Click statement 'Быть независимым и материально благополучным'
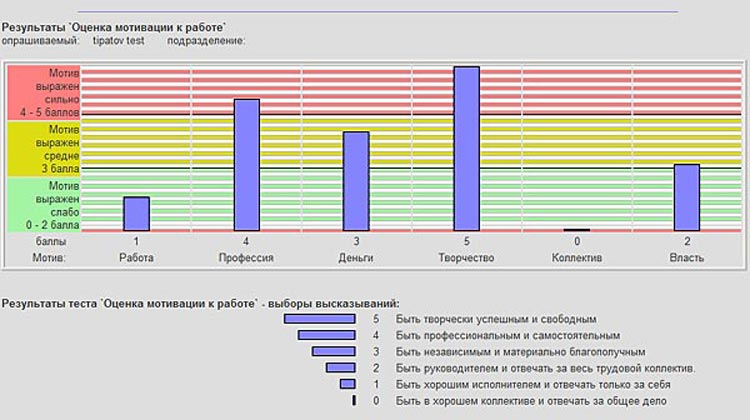 pos(520,352)
